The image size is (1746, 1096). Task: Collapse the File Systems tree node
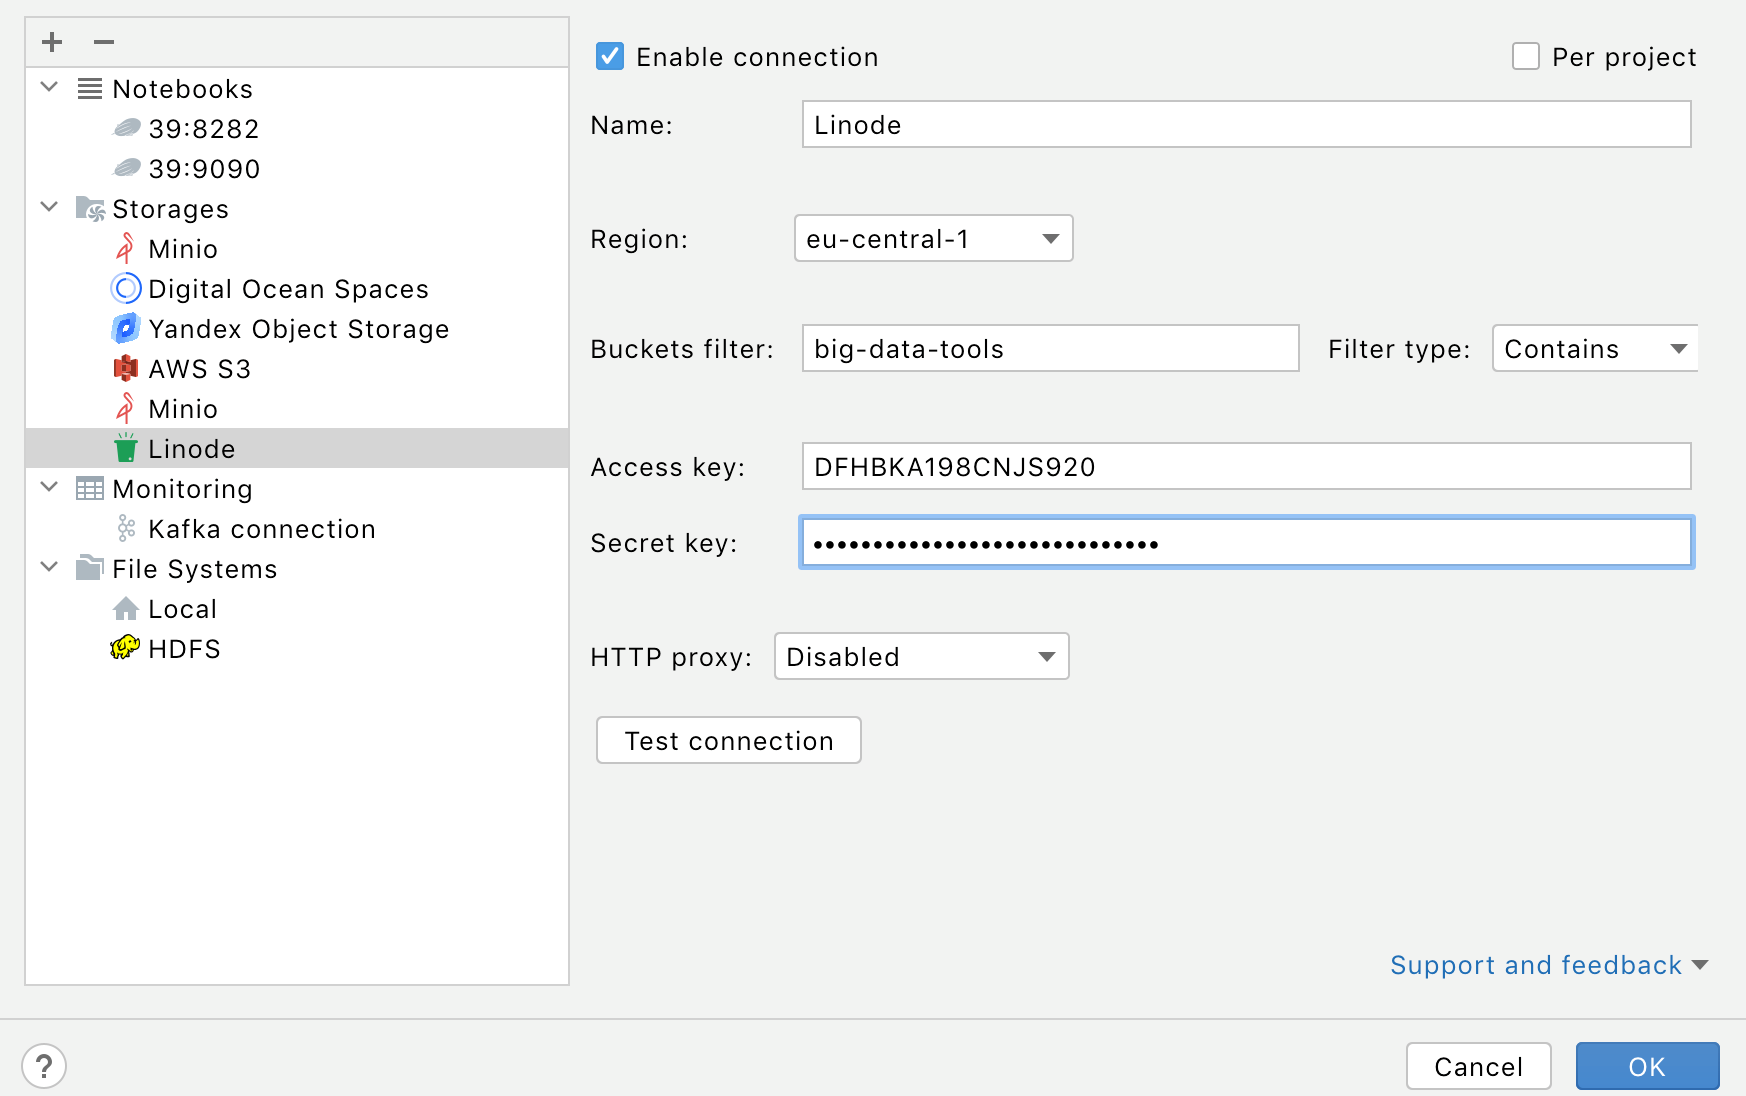pos(49,568)
